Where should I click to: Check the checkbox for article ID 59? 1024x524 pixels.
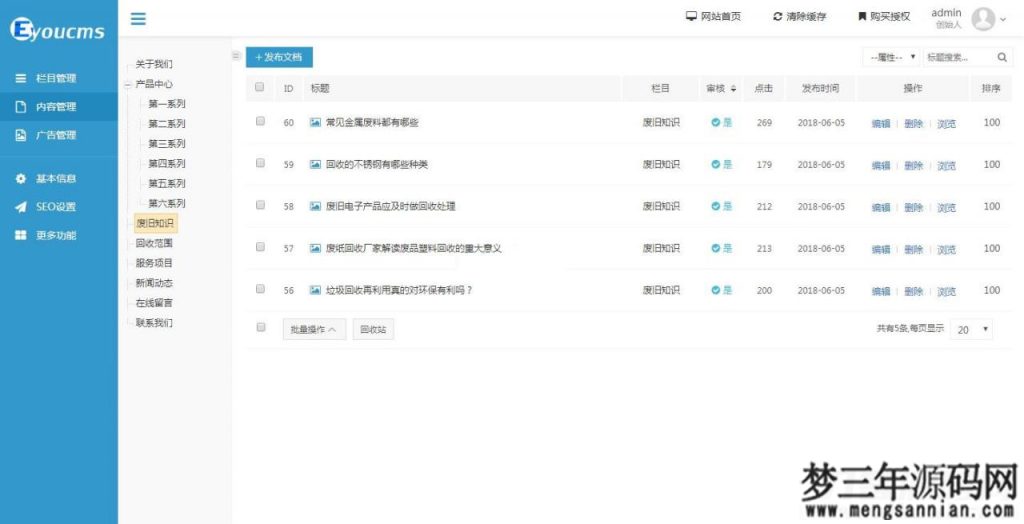pos(260,163)
